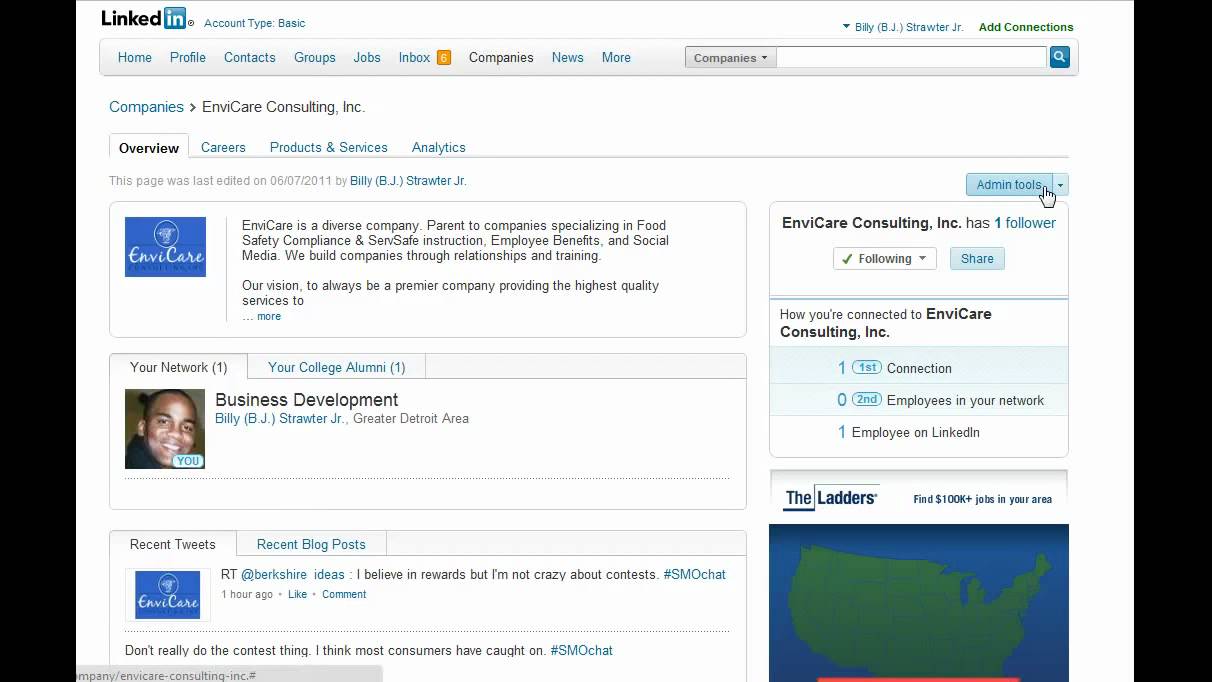Select Your College Alumni (1) tab
This screenshot has width=1212, height=682.
point(337,367)
